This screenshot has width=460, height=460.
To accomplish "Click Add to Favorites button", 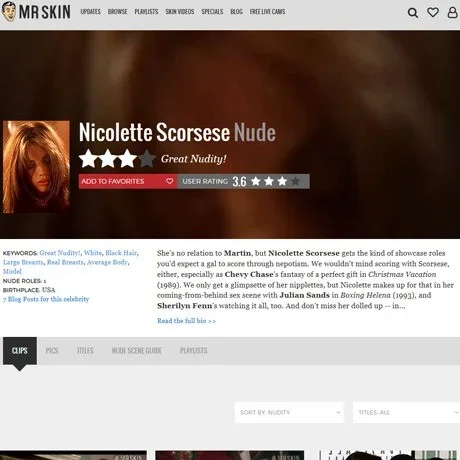I will coord(128,181).
